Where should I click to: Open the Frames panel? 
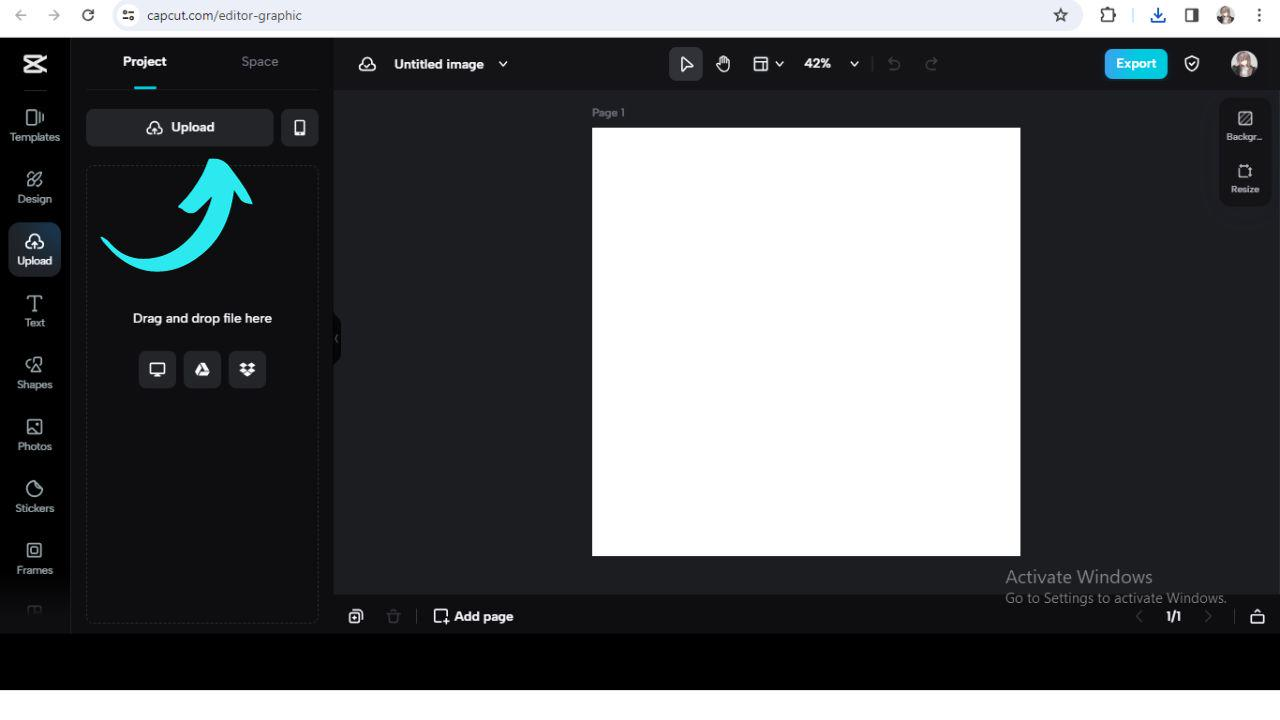[34, 557]
